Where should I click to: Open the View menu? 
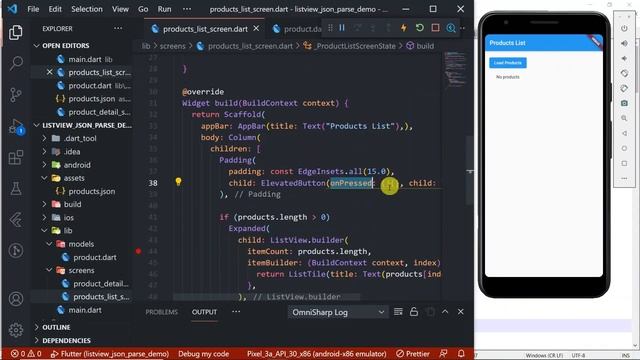120,9
